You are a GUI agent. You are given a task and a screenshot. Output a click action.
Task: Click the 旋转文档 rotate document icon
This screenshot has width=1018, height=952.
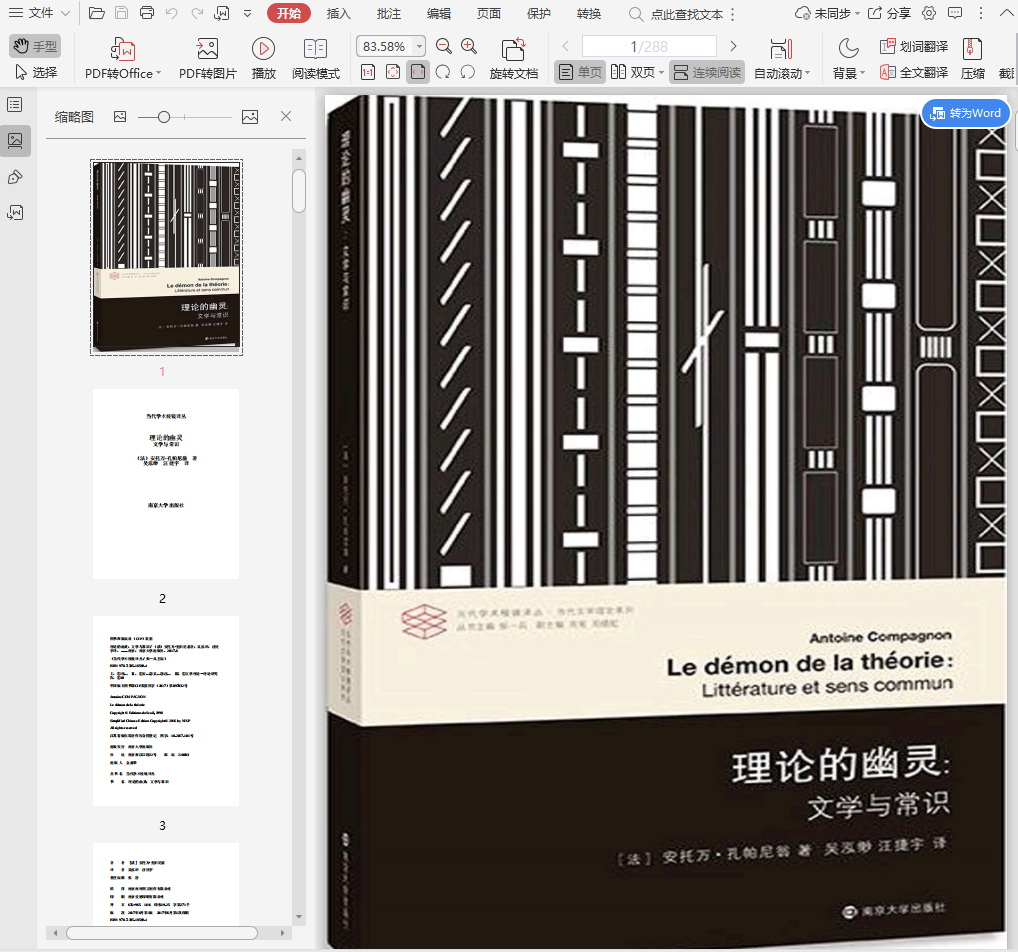pos(513,49)
